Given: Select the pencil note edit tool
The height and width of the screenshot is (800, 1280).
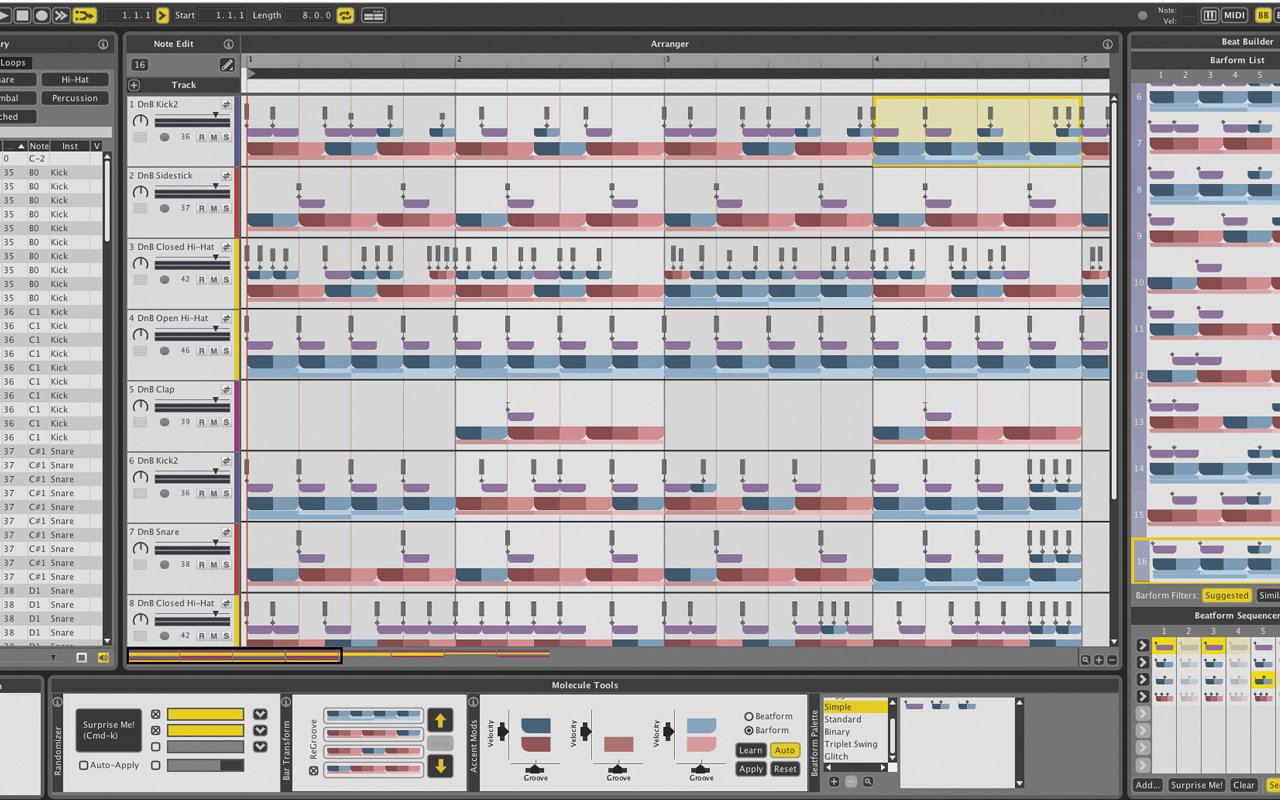Looking at the screenshot, I should pyautogui.click(x=227, y=65).
